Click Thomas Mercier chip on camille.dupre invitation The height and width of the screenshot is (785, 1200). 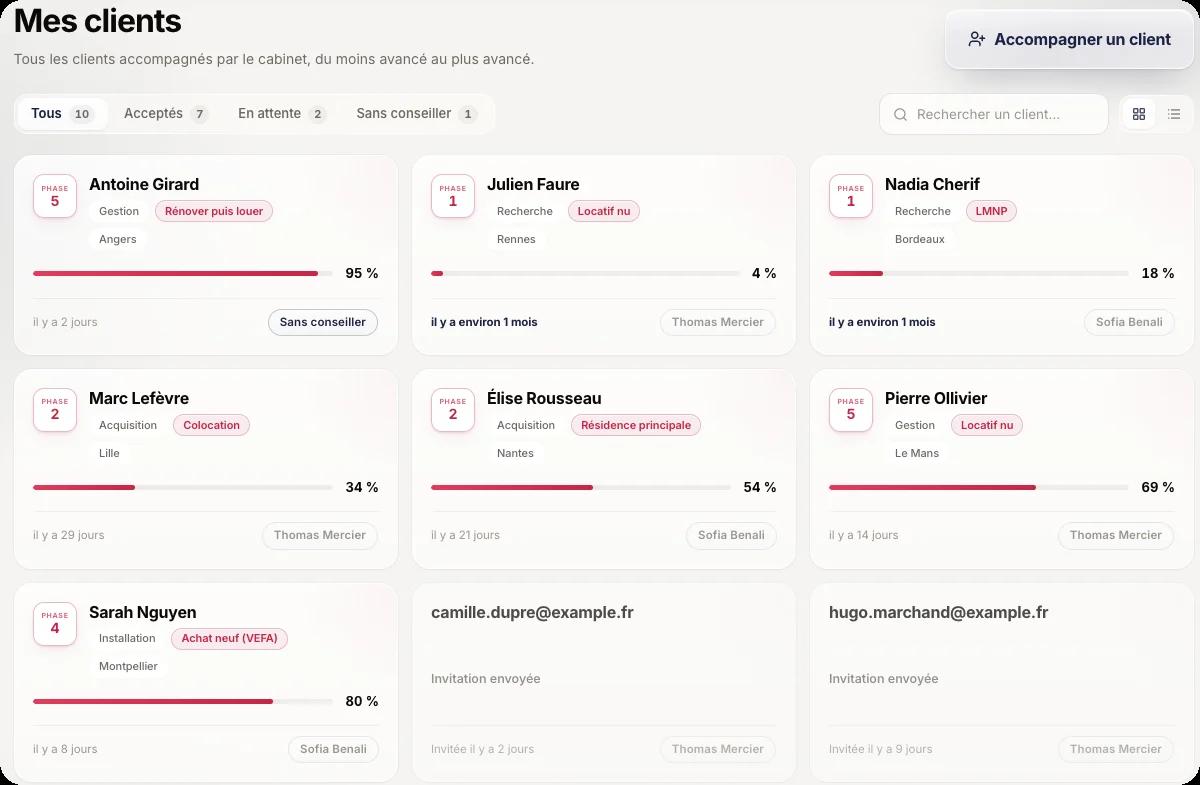point(717,749)
